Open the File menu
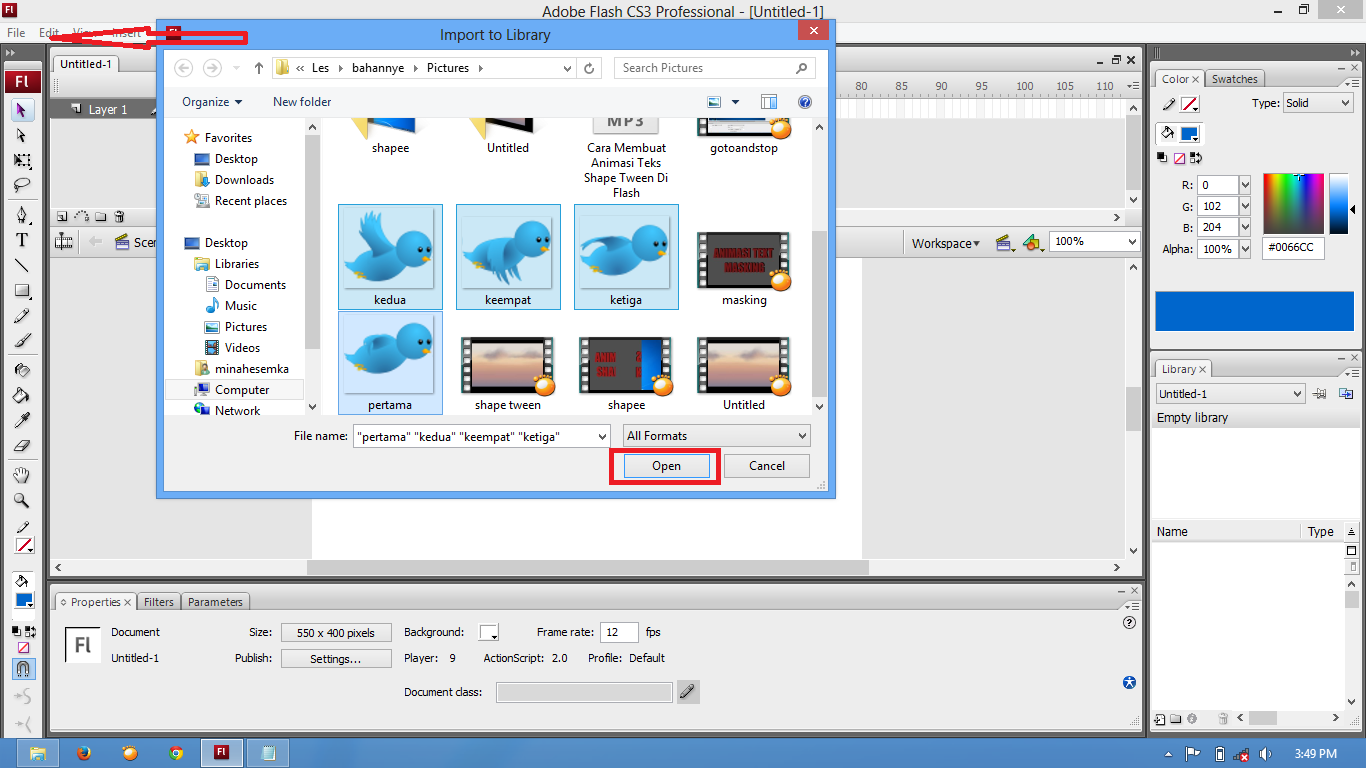This screenshot has width=1366, height=768. pos(16,33)
